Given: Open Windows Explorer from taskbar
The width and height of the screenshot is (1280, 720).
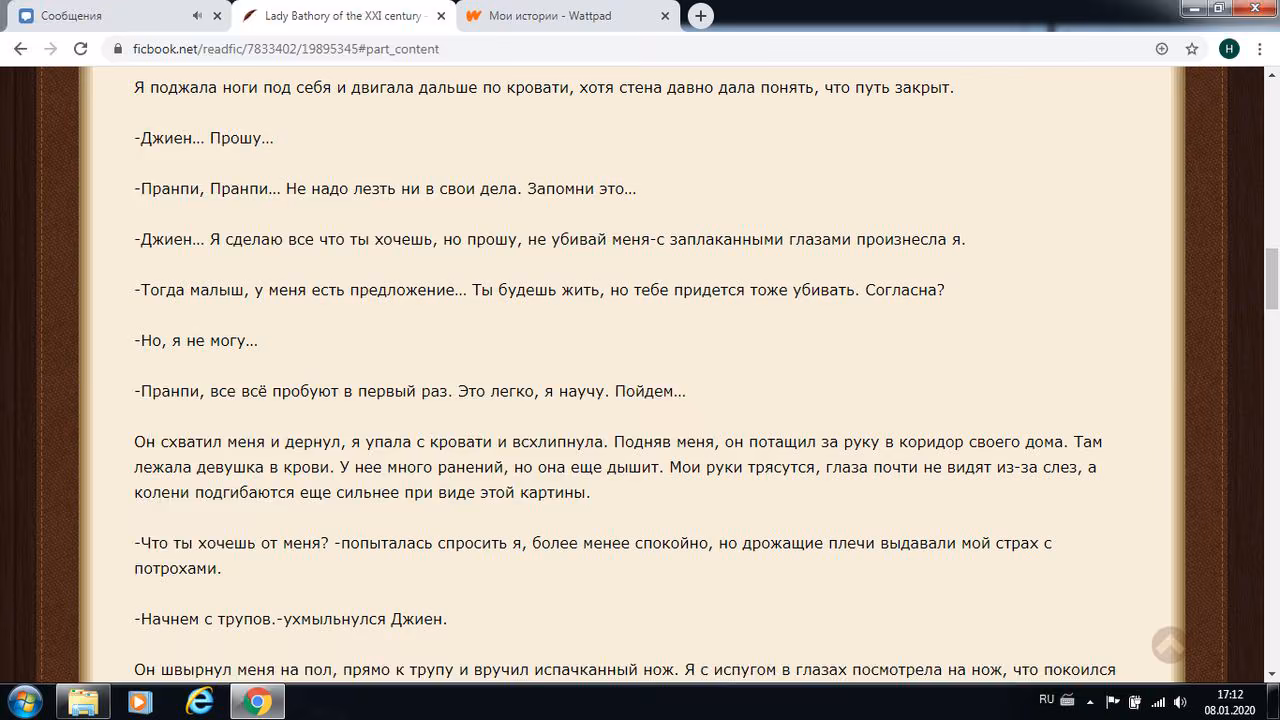Looking at the screenshot, I should tap(83, 702).
